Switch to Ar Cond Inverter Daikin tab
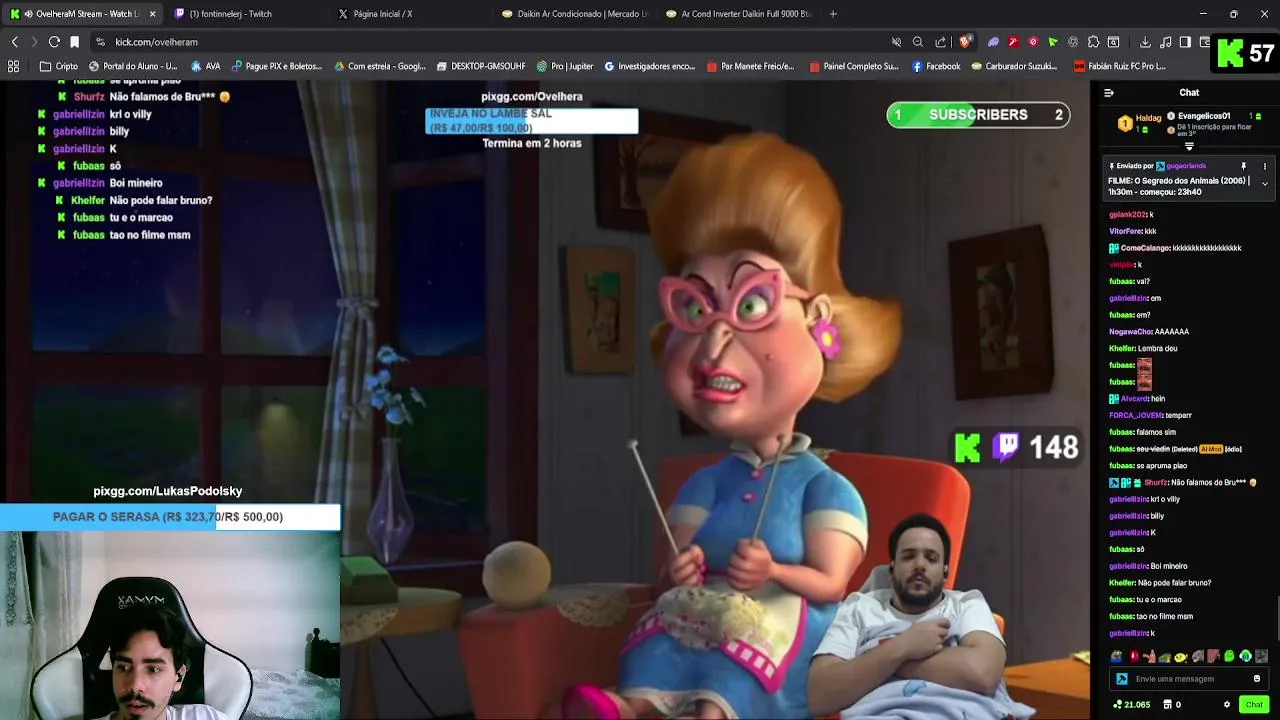Viewport: 1280px width, 720px height. 740,14
